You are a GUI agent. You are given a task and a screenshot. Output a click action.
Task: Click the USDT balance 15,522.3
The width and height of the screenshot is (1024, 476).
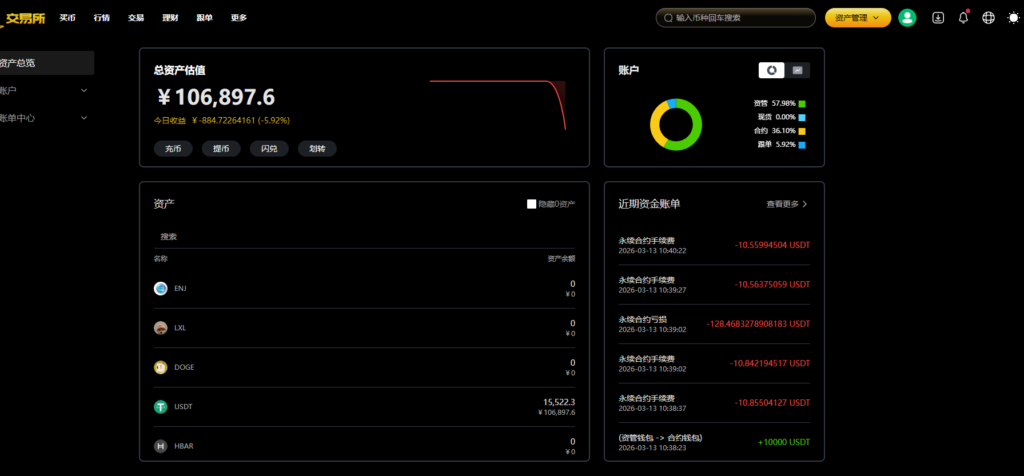pyautogui.click(x=559, y=402)
